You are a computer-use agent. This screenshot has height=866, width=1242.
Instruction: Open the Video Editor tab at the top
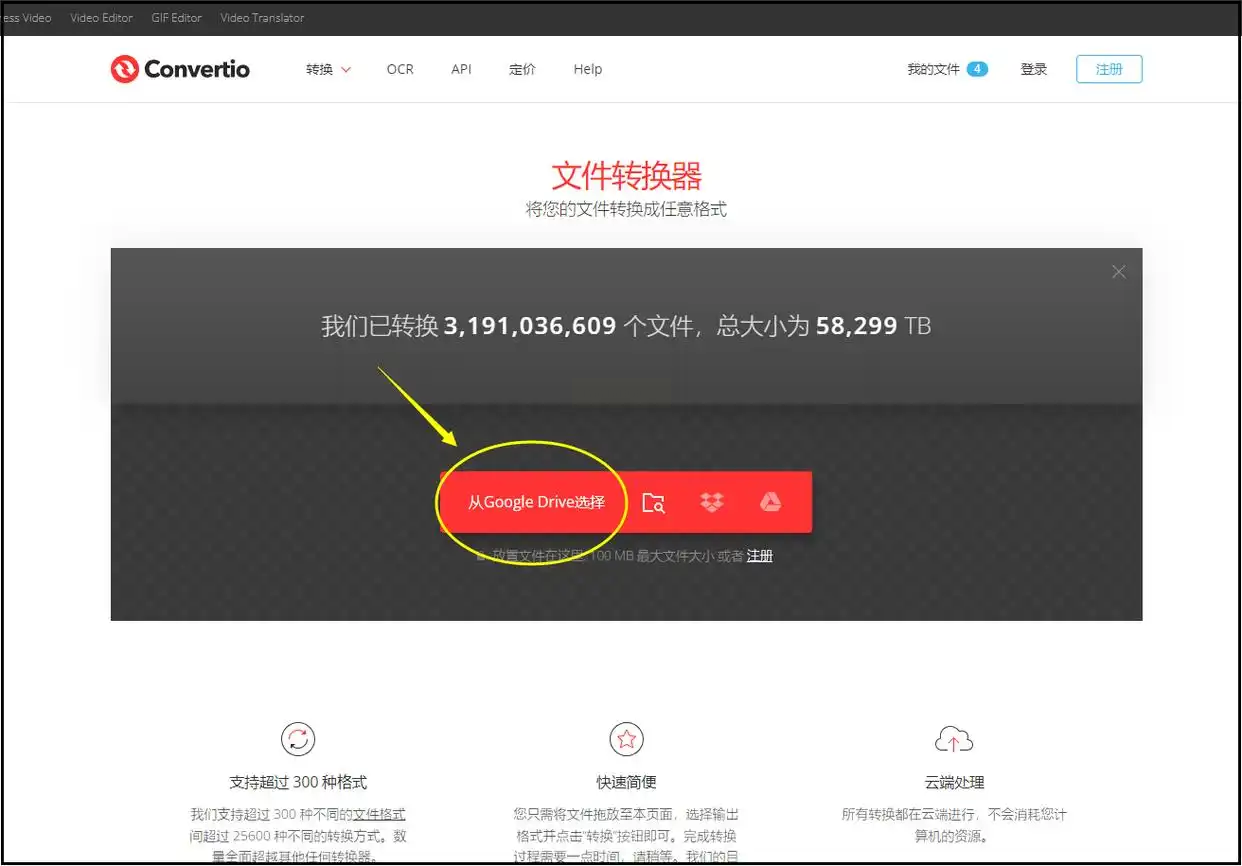[x=101, y=18]
